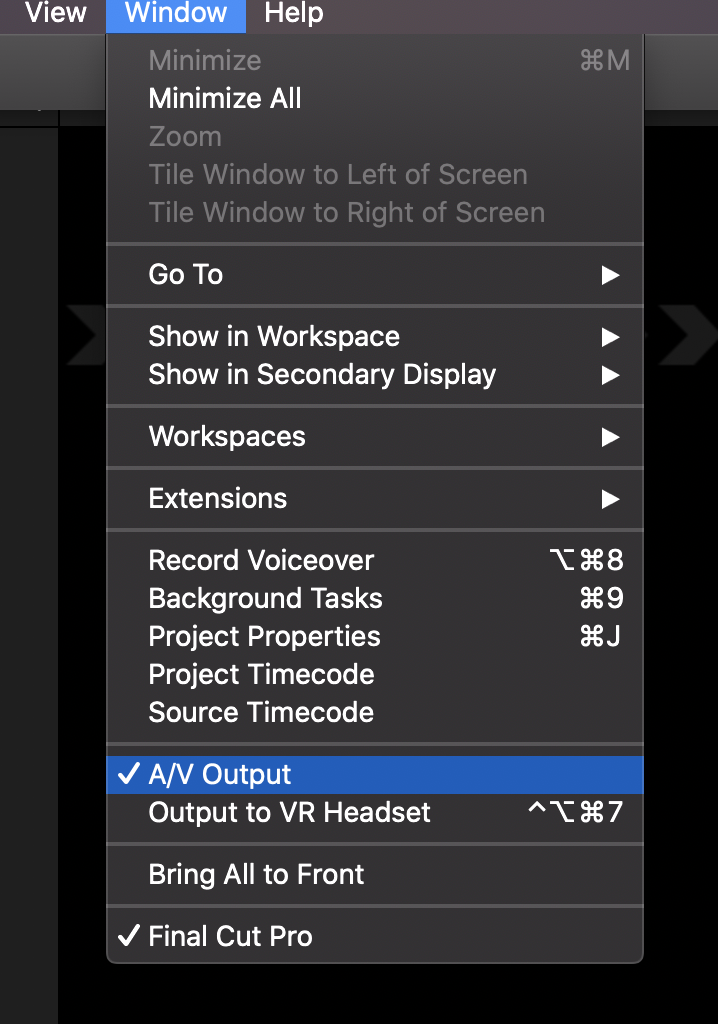The image size is (718, 1024).
Task: Open the View menu
Action: point(56,14)
